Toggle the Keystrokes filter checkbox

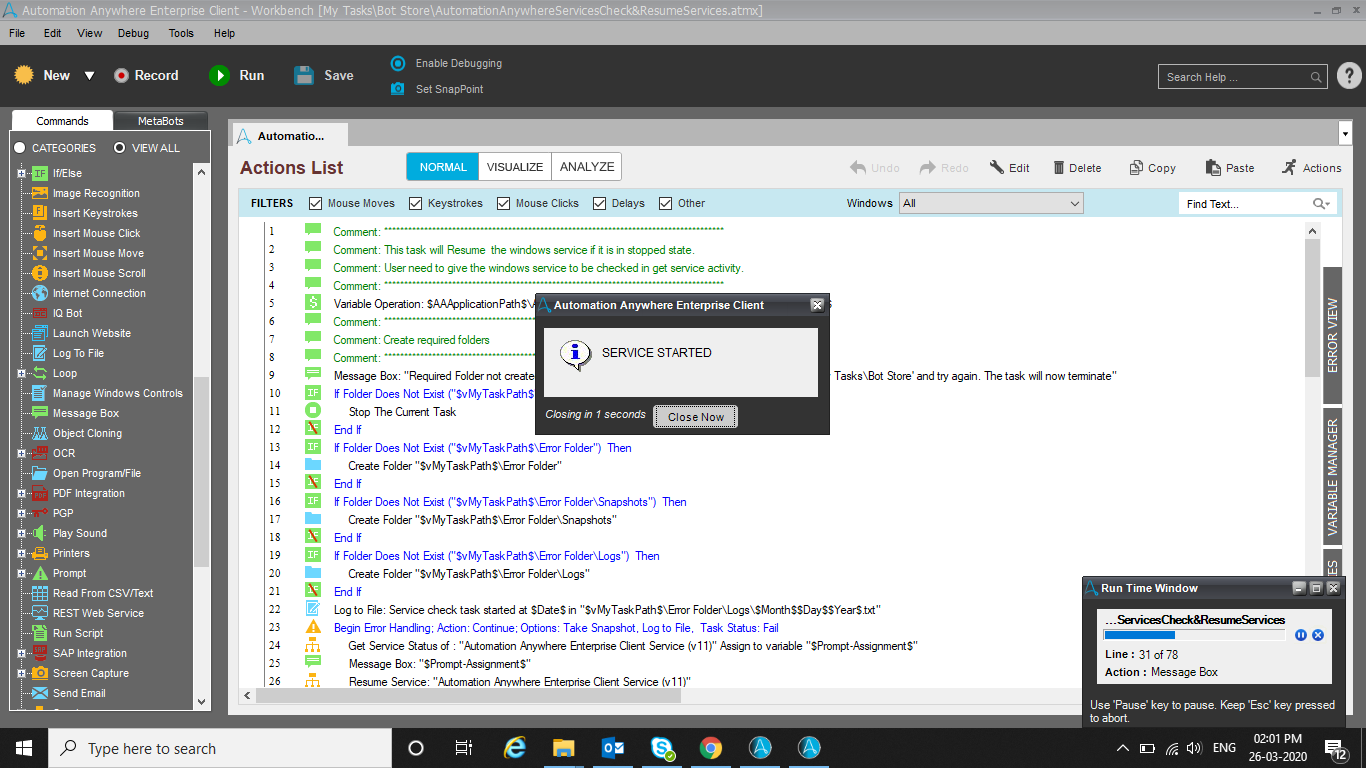tap(416, 203)
